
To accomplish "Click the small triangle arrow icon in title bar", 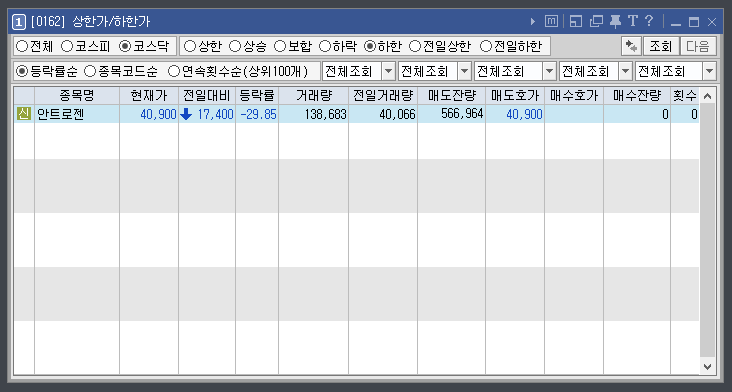I will point(533,21).
